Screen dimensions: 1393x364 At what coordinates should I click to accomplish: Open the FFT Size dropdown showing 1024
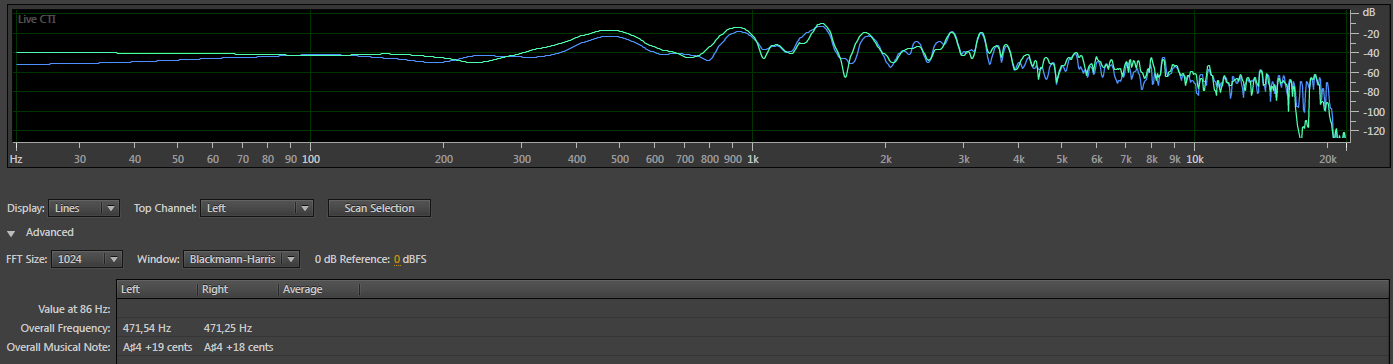click(86, 259)
